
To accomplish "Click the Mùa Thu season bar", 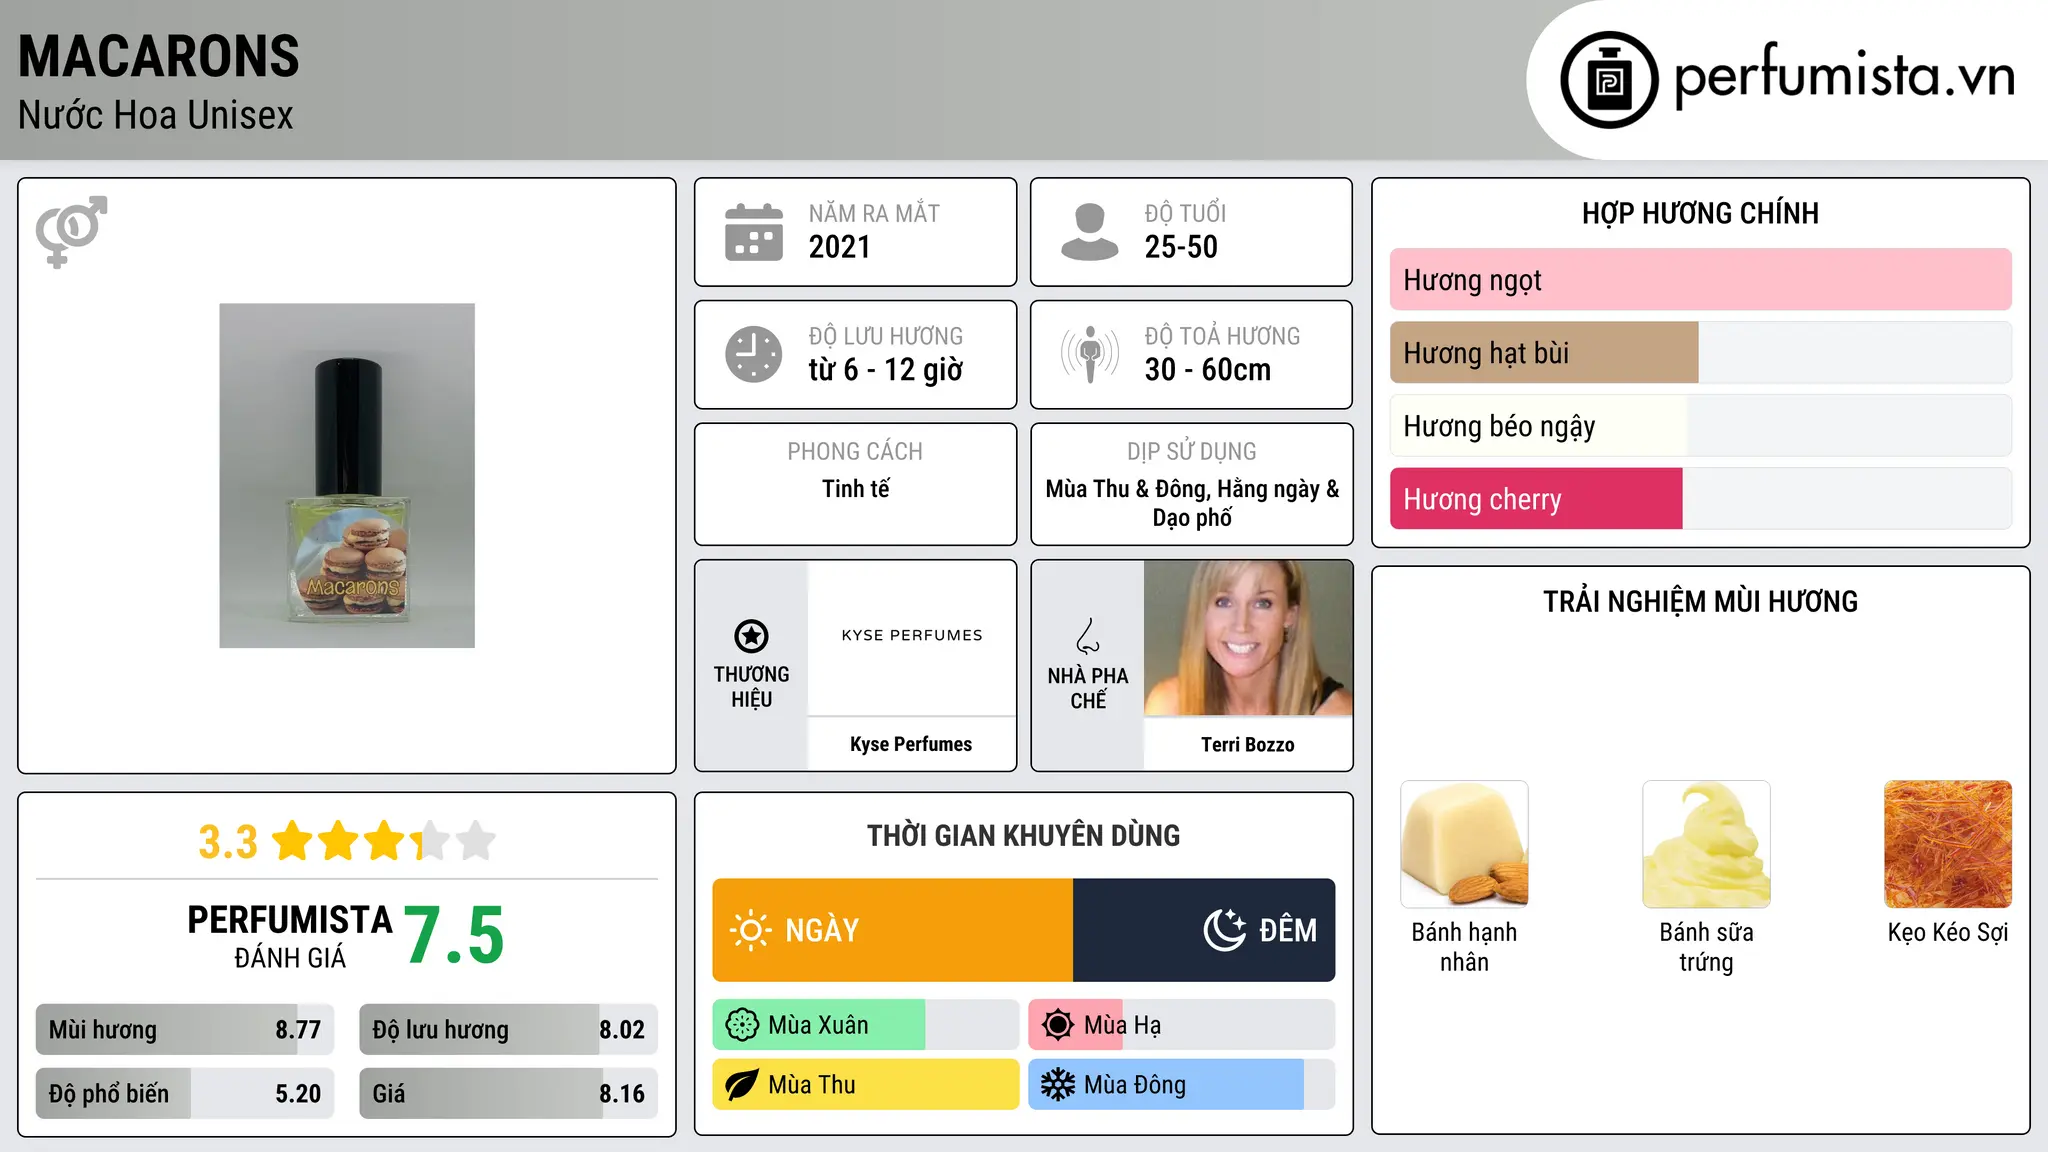I will coord(866,1085).
